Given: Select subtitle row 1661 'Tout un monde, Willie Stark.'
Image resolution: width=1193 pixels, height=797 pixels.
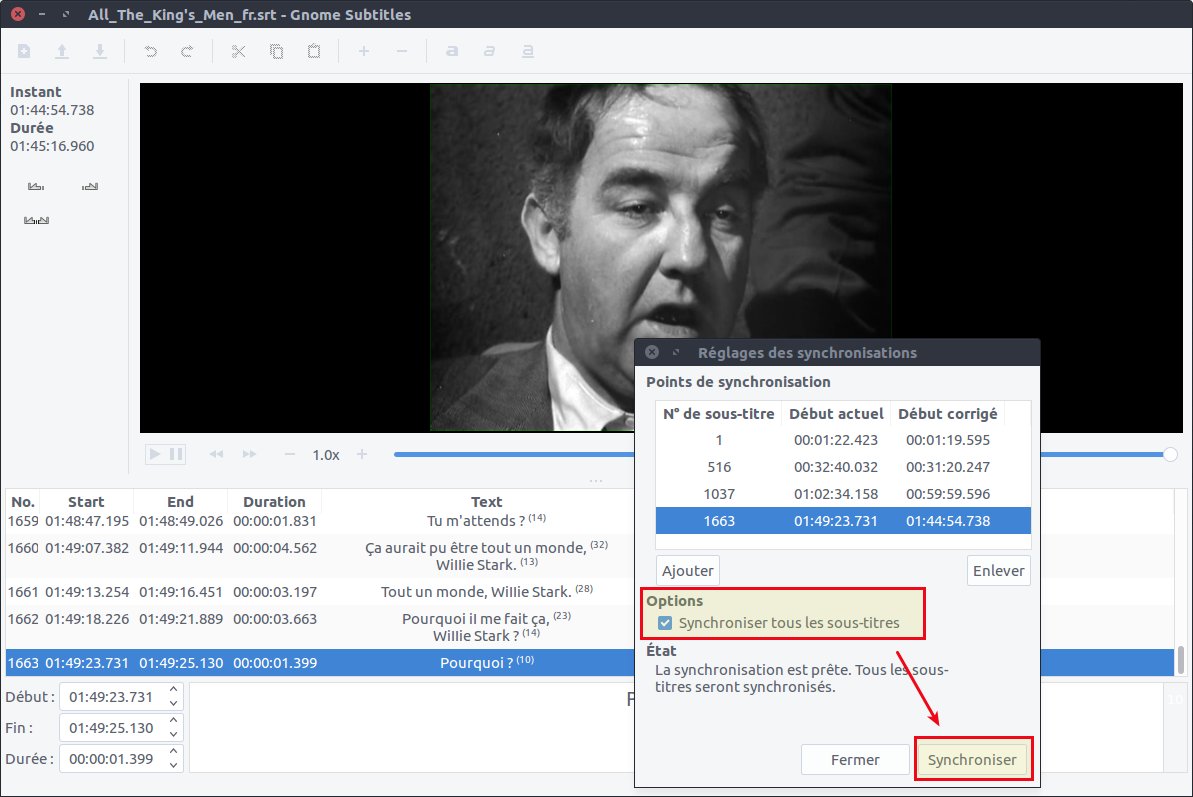Looking at the screenshot, I should point(320,592).
